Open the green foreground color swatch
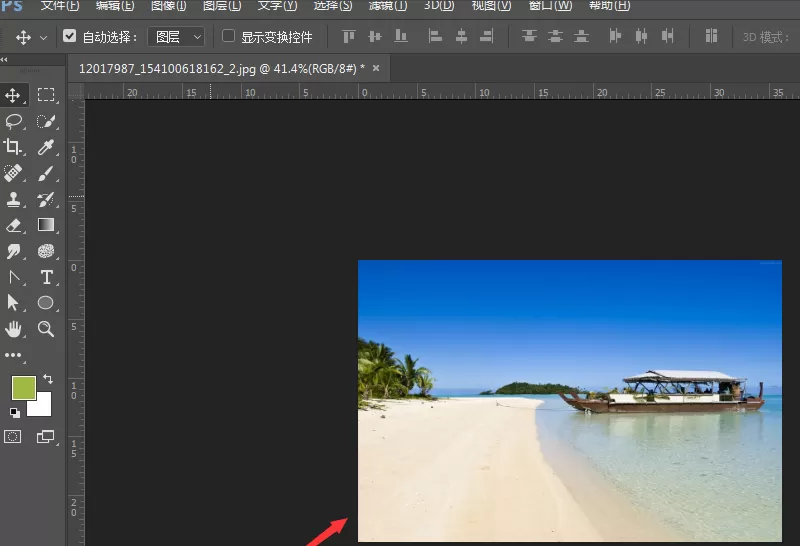Image resolution: width=800 pixels, height=546 pixels. [23, 388]
